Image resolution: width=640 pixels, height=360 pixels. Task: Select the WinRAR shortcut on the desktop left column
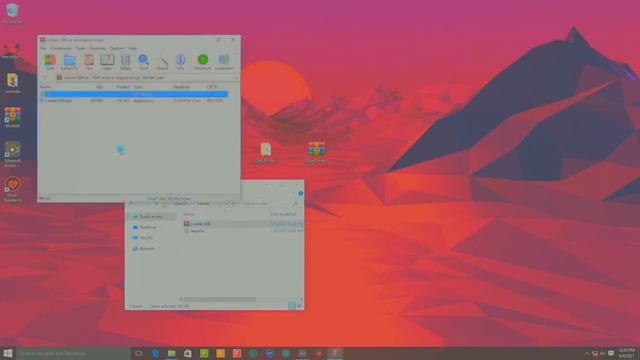coord(12,117)
